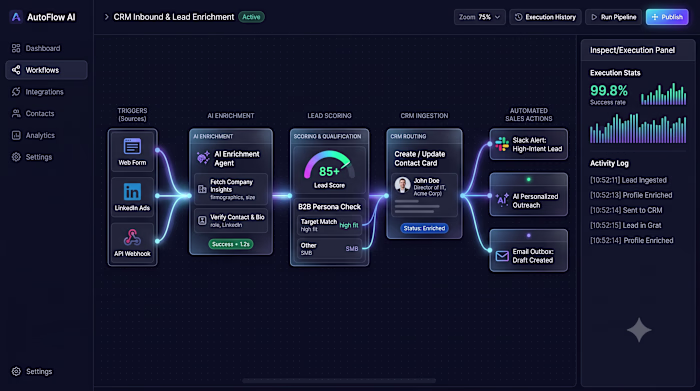
Task: Select the API Webhook trigger icon
Action: (x=132, y=237)
